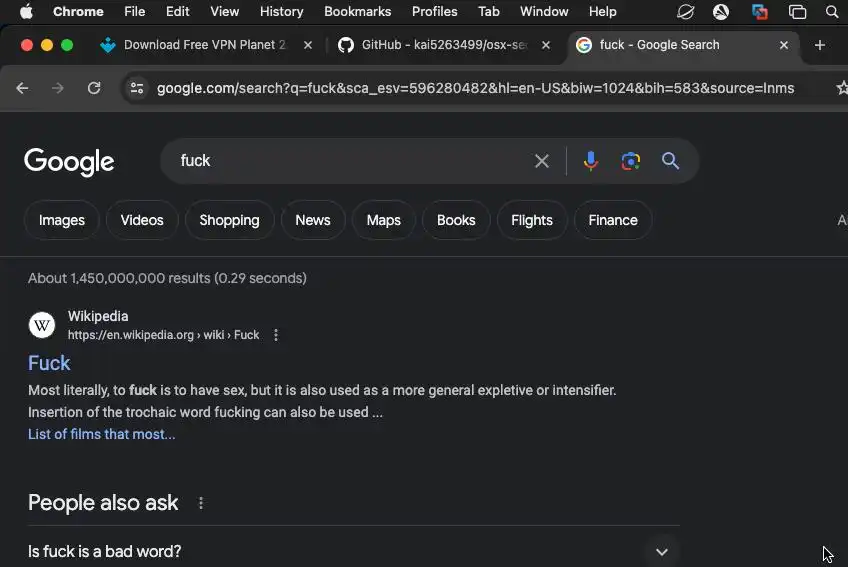Open the Edit menu
Screen dimensions: 848x567
point(177,11)
